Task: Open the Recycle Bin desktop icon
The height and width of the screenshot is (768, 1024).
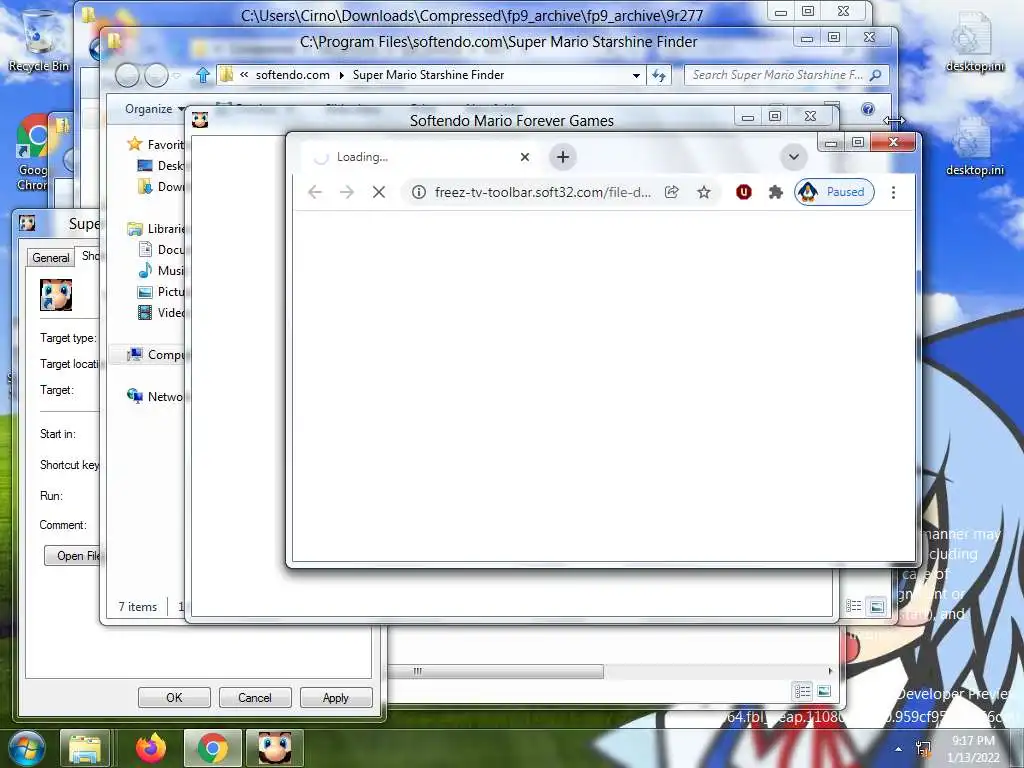Action: tap(39, 40)
